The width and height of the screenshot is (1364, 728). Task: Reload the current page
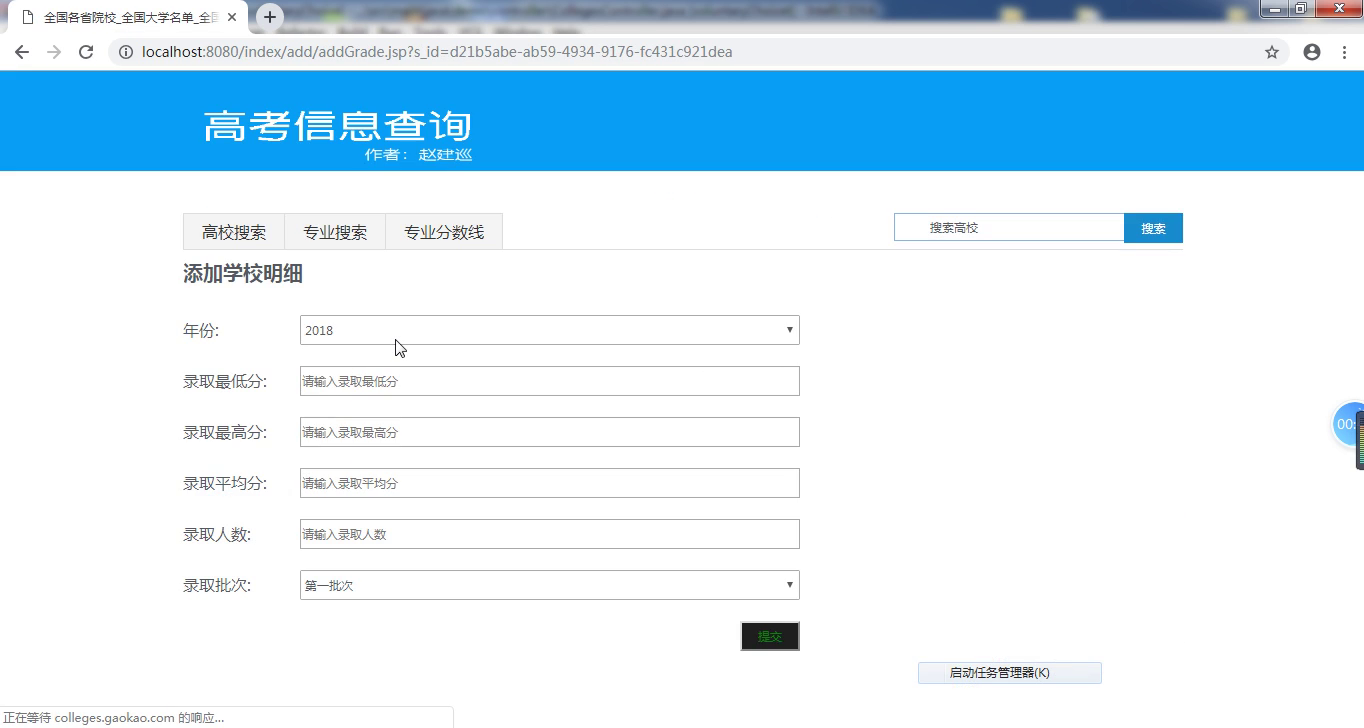click(x=86, y=52)
